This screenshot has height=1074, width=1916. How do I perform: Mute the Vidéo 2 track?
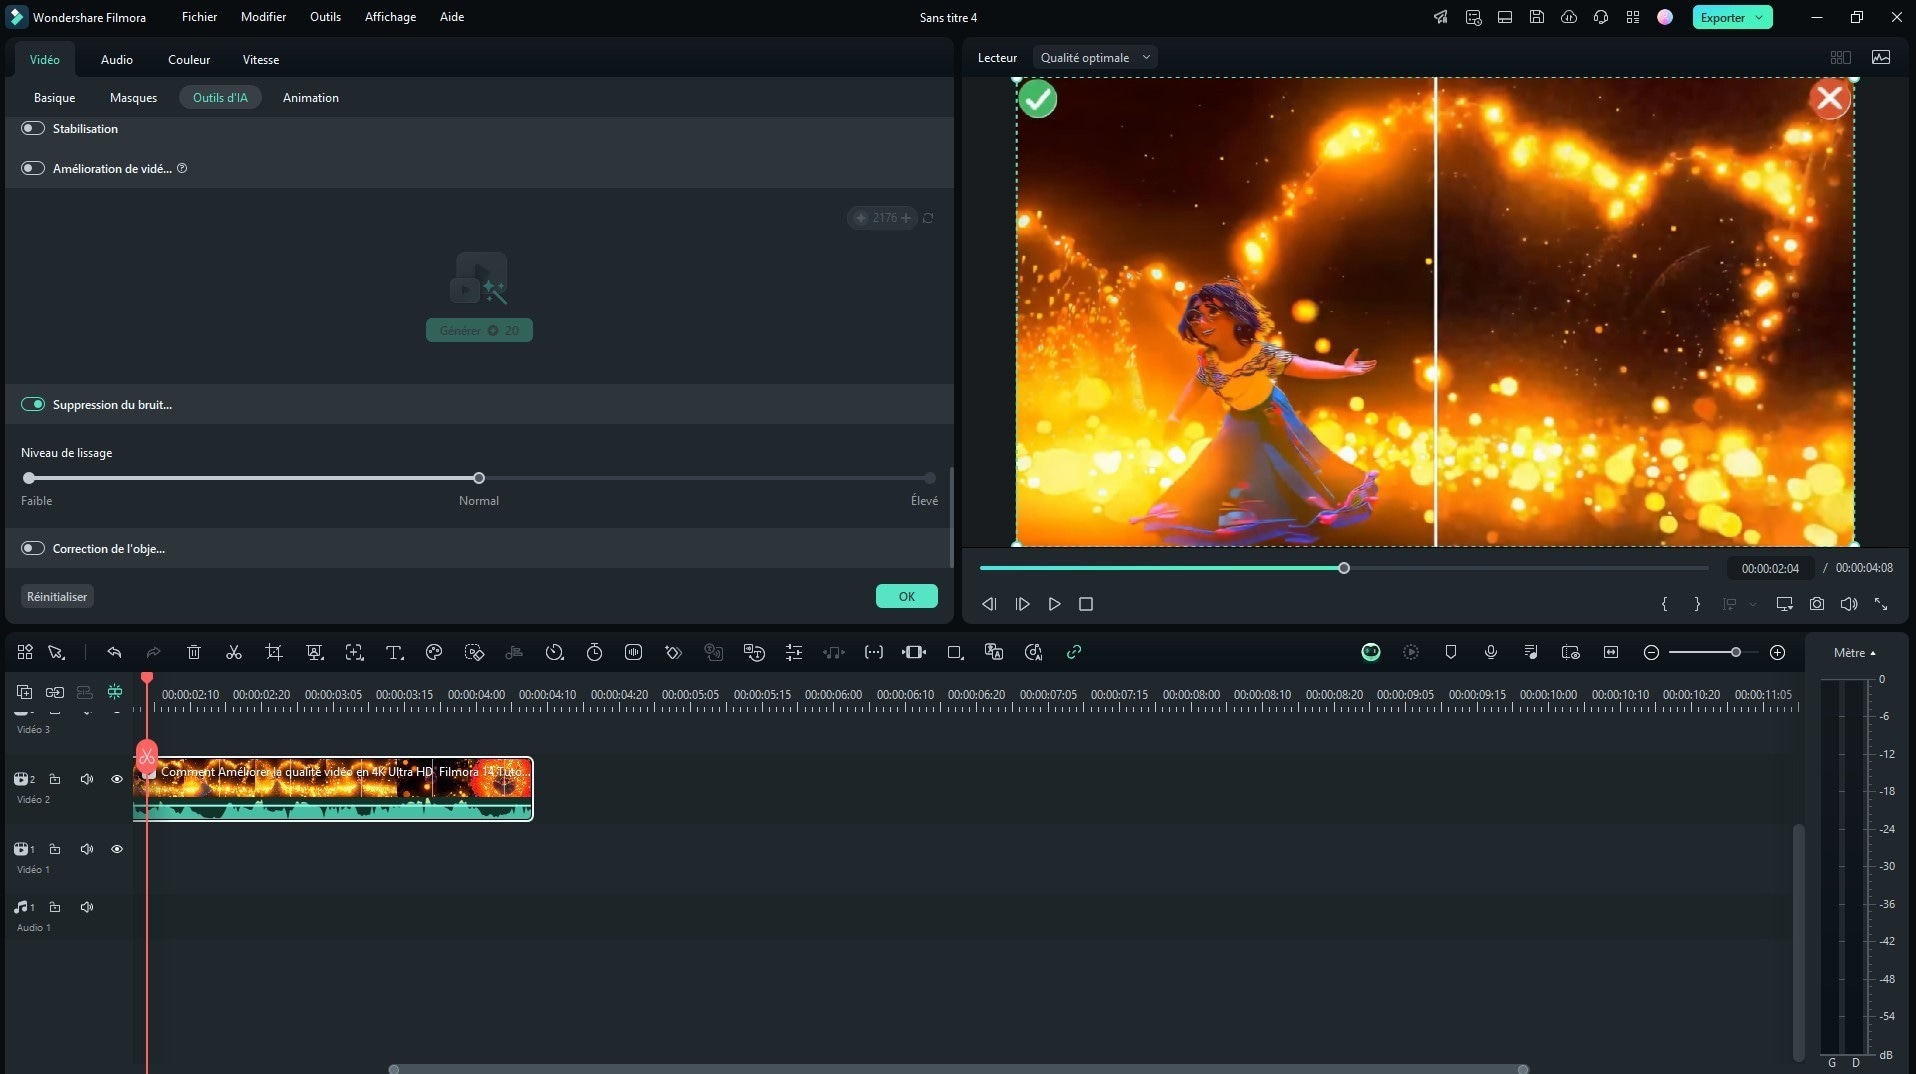87,779
